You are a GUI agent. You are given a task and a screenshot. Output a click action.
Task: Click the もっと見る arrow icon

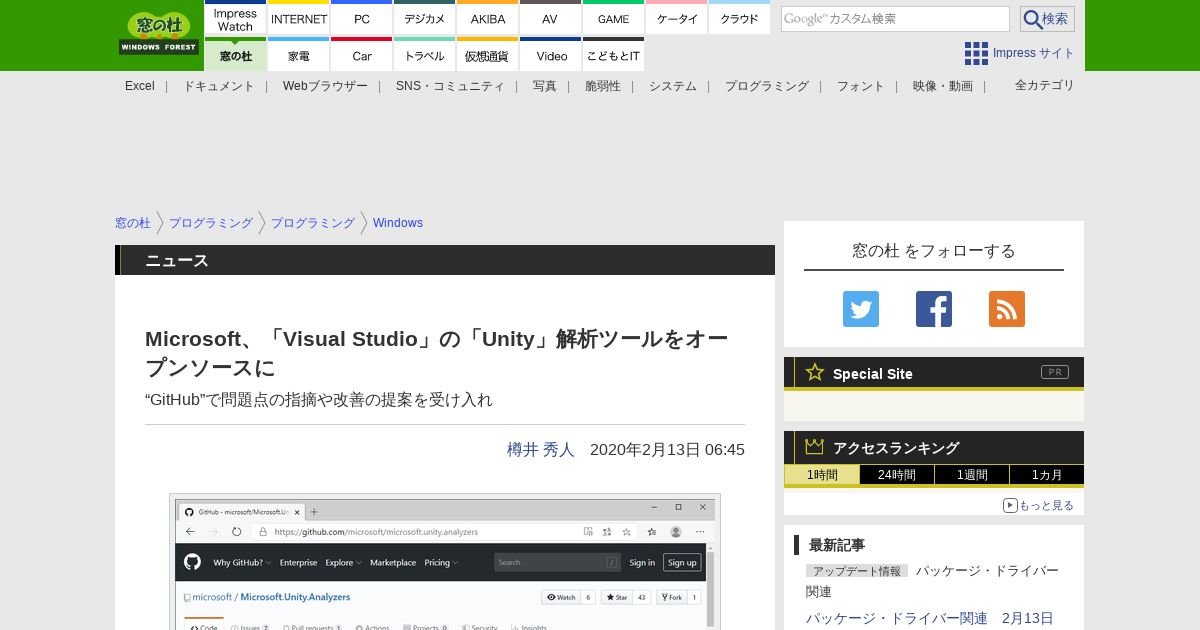1010,505
